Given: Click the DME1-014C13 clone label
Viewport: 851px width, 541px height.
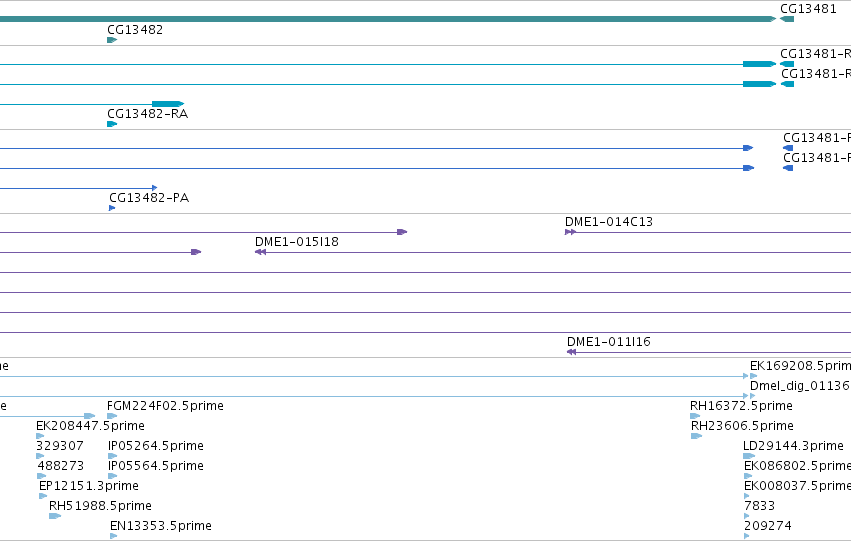Looking at the screenshot, I should click(x=609, y=222).
